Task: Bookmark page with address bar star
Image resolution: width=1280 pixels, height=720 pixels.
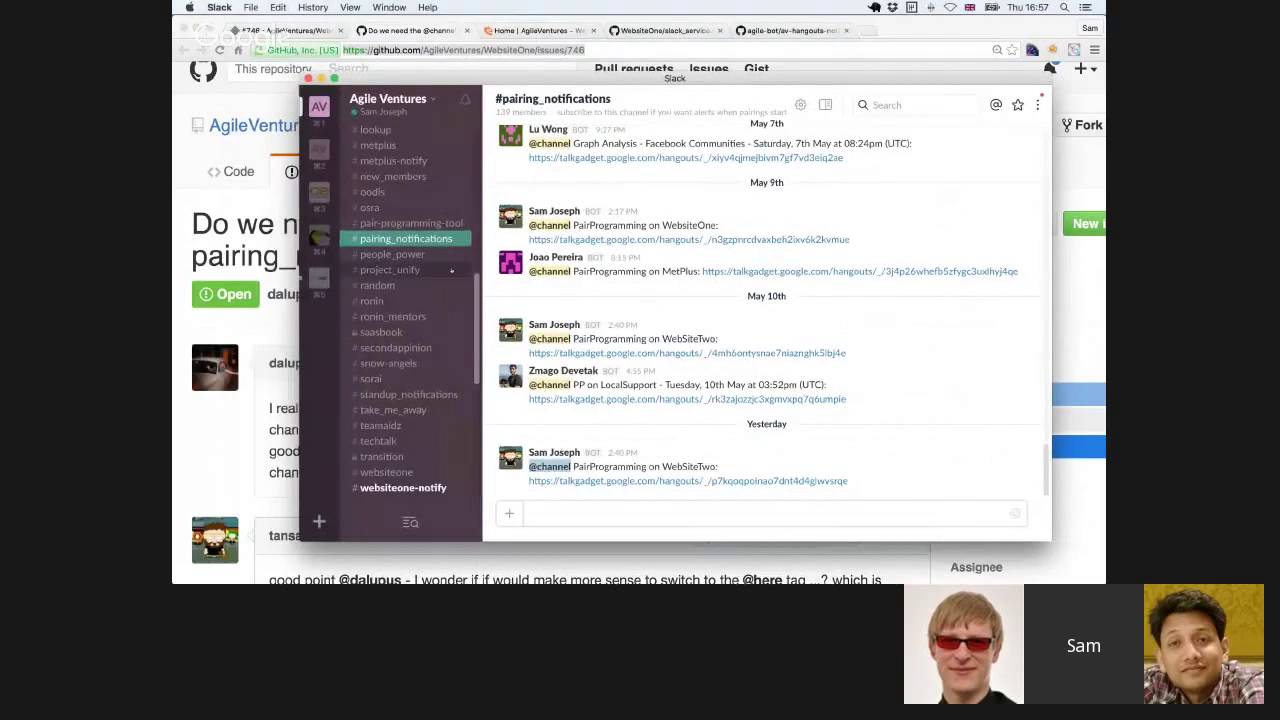Action: click(x=1012, y=50)
